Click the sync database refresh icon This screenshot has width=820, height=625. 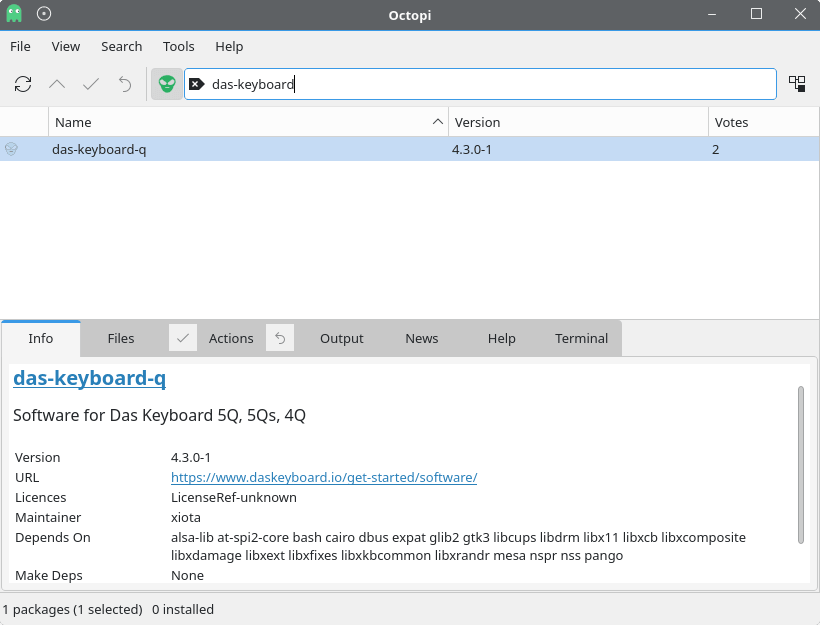(23, 84)
